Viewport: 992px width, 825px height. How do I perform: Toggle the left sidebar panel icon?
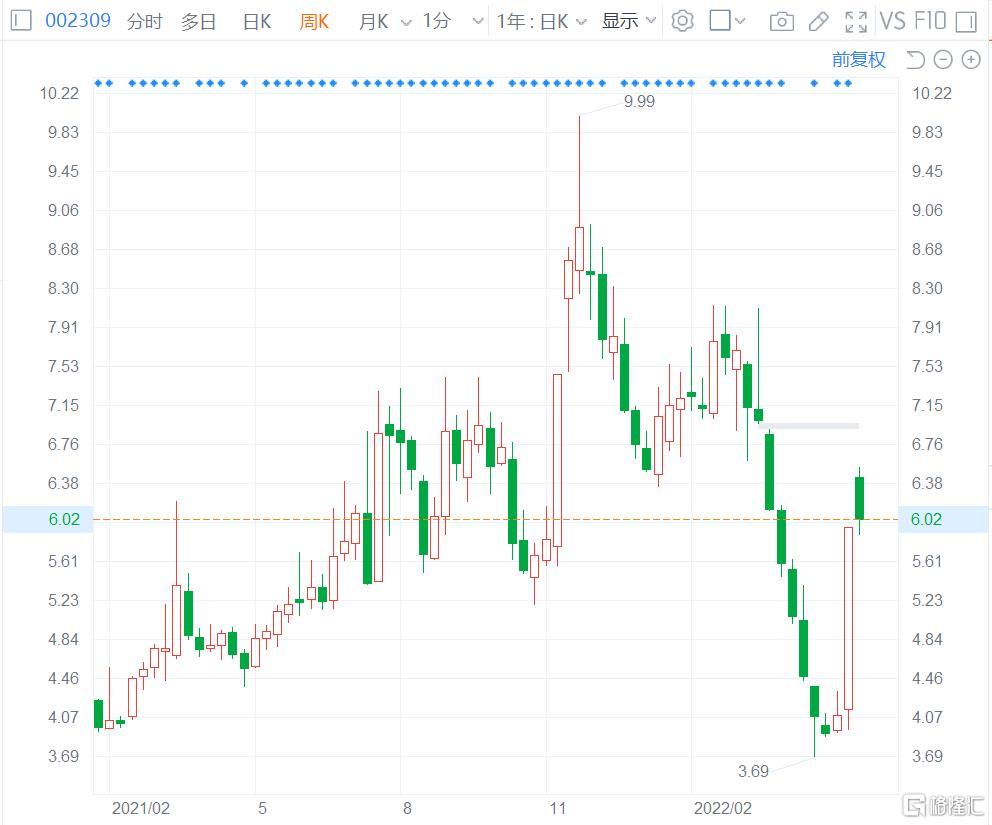pyautogui.click(x=21, y=21)
